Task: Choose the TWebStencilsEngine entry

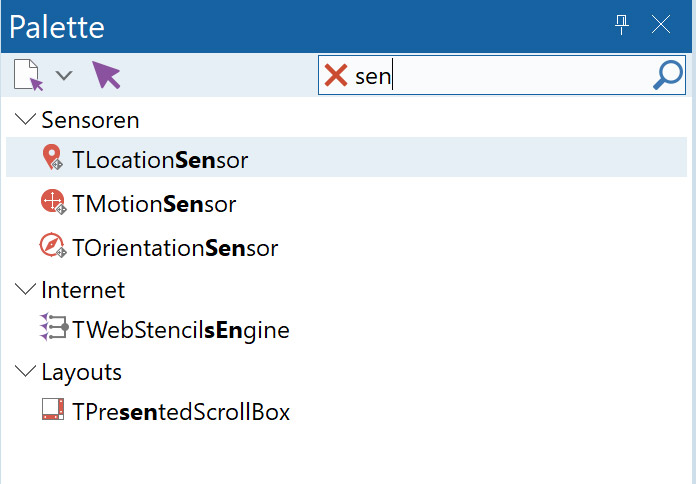Action: (x=181, y=329)
